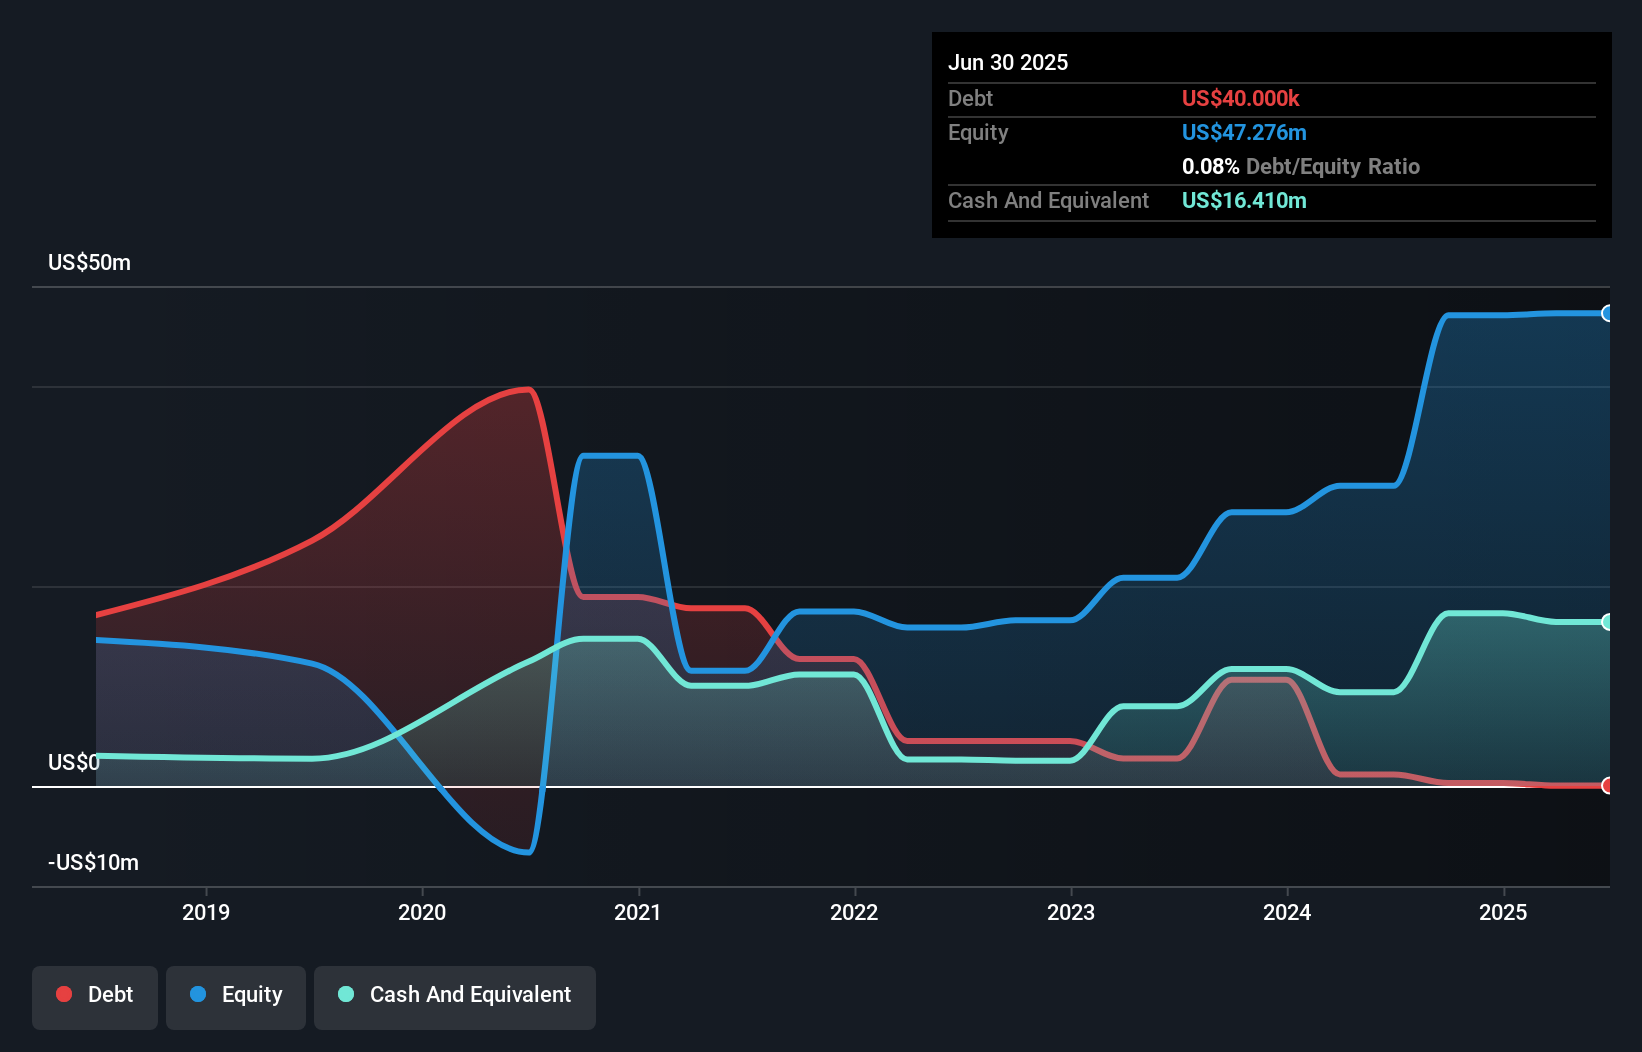Toggle the Equity series legend button
1642x1052 pixels.
236,997
